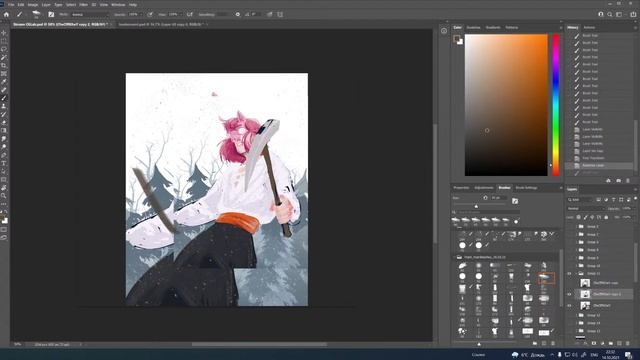Open the File menu
The image size is (640, 360).
point(11,4)
